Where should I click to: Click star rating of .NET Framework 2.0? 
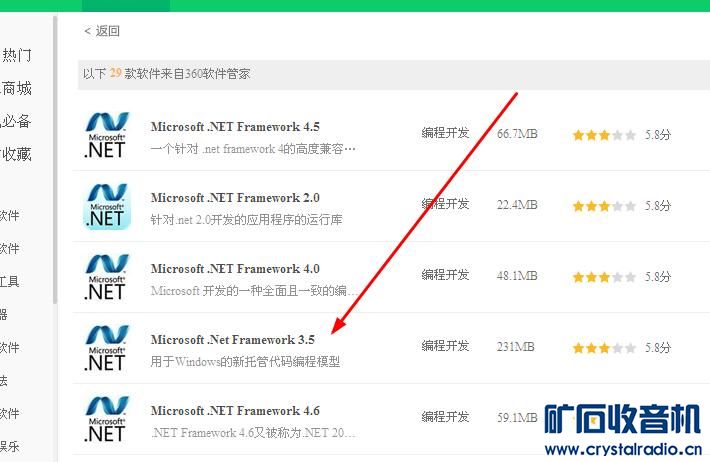click(x=604, y=206)
